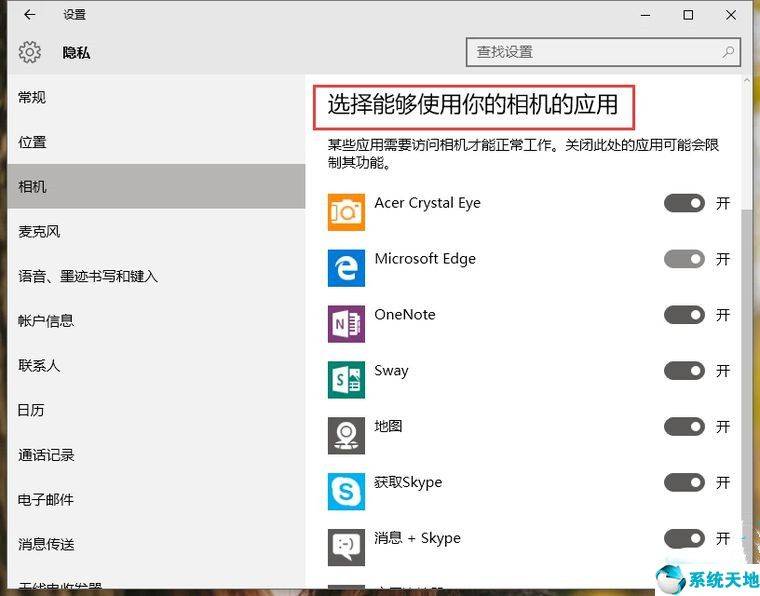Screen dimensions: 760x596
Task: Click the 消息 + Skype messaging icon
Action: click(x=346, y=548)
